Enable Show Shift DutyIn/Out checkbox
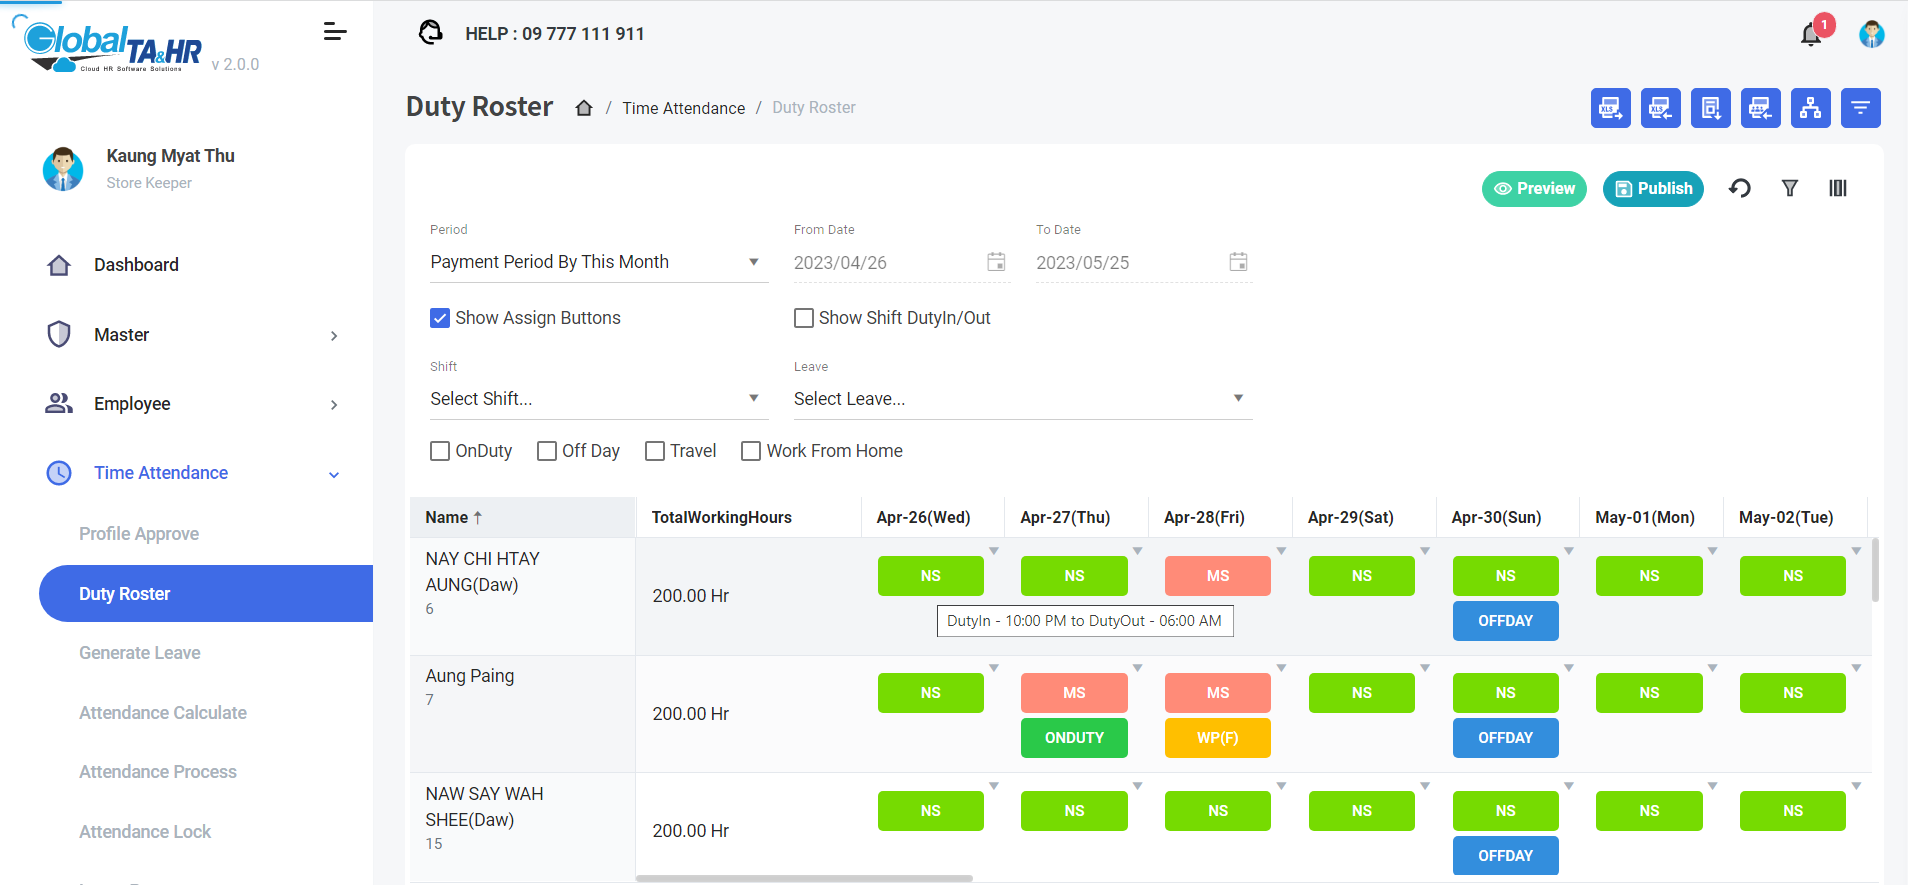1908x885 pixels. (x=804, y=318)
